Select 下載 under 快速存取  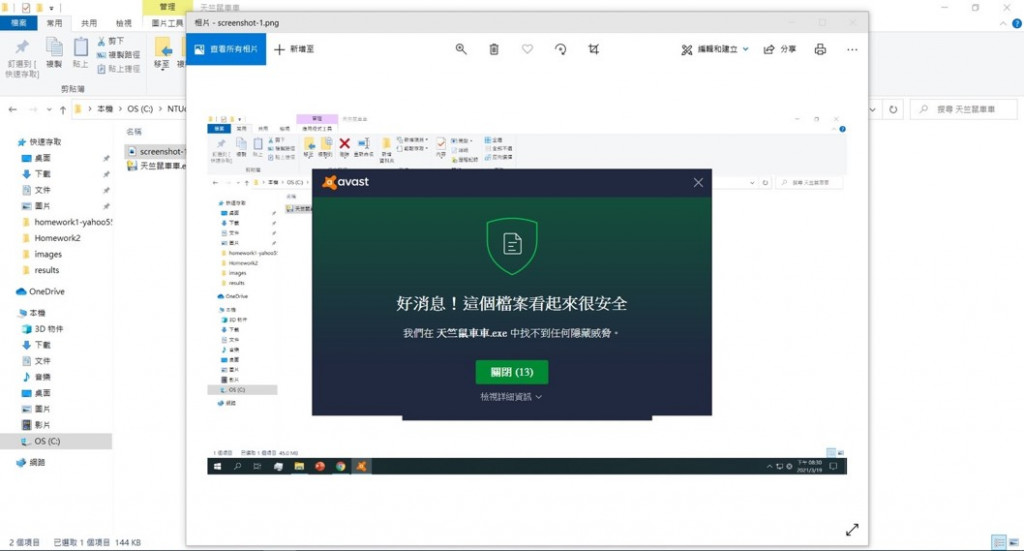coord(37,174)
